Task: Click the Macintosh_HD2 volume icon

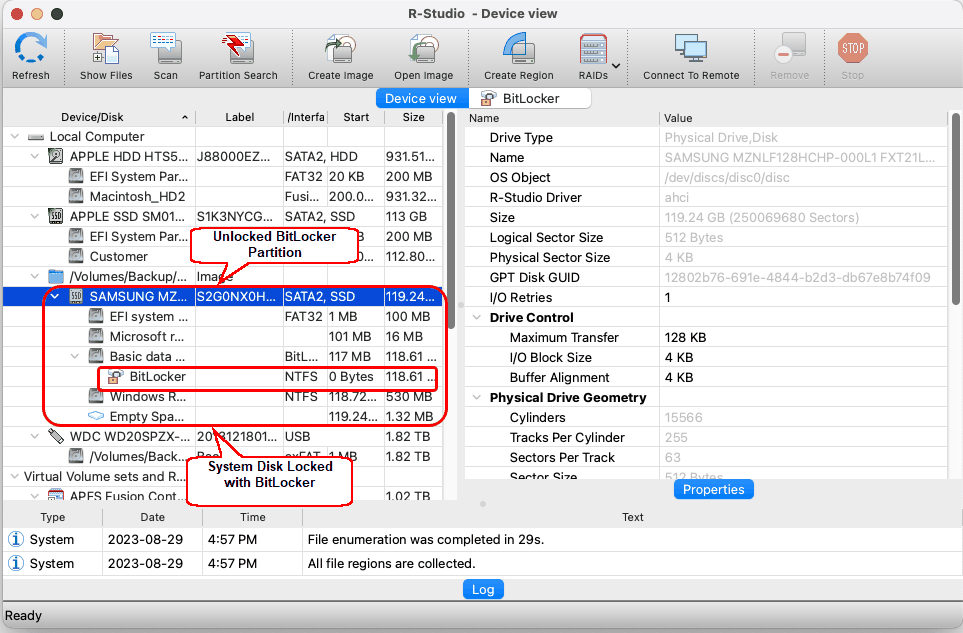Action: click(x=76, y=196)
